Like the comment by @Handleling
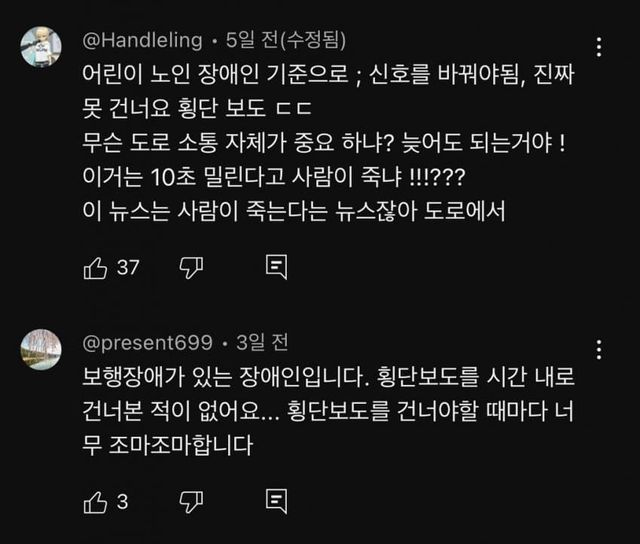The width and height of the screenshot is (640, 544). (x=96, y=267)
